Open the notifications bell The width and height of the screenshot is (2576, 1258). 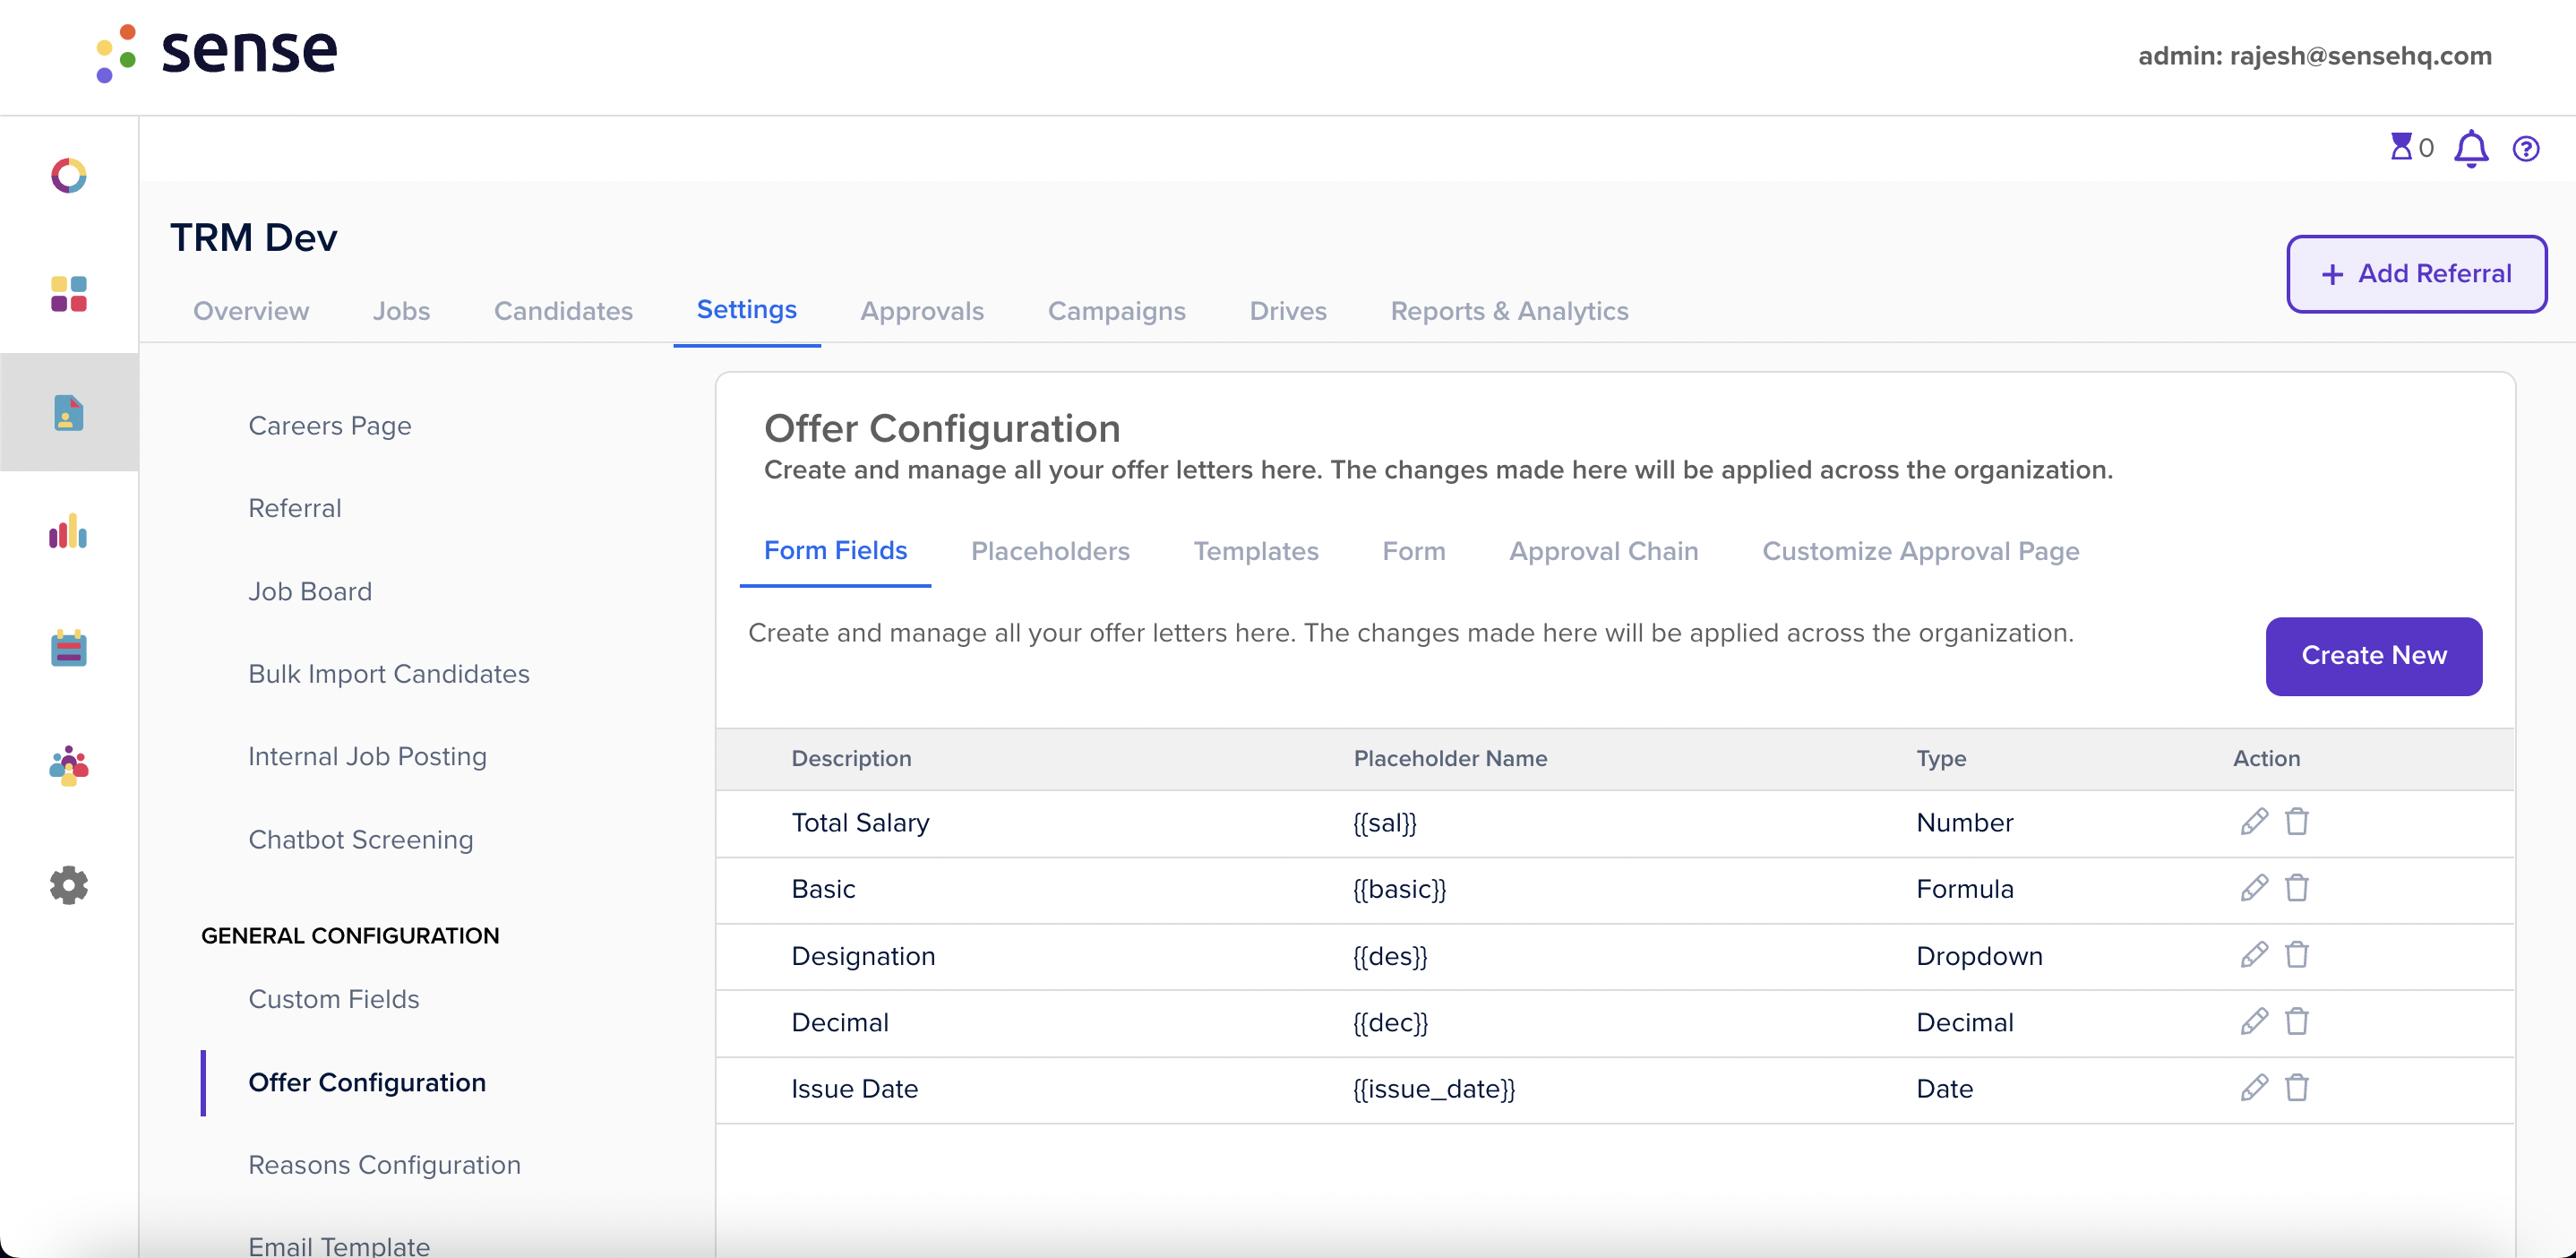[2471, 148]
